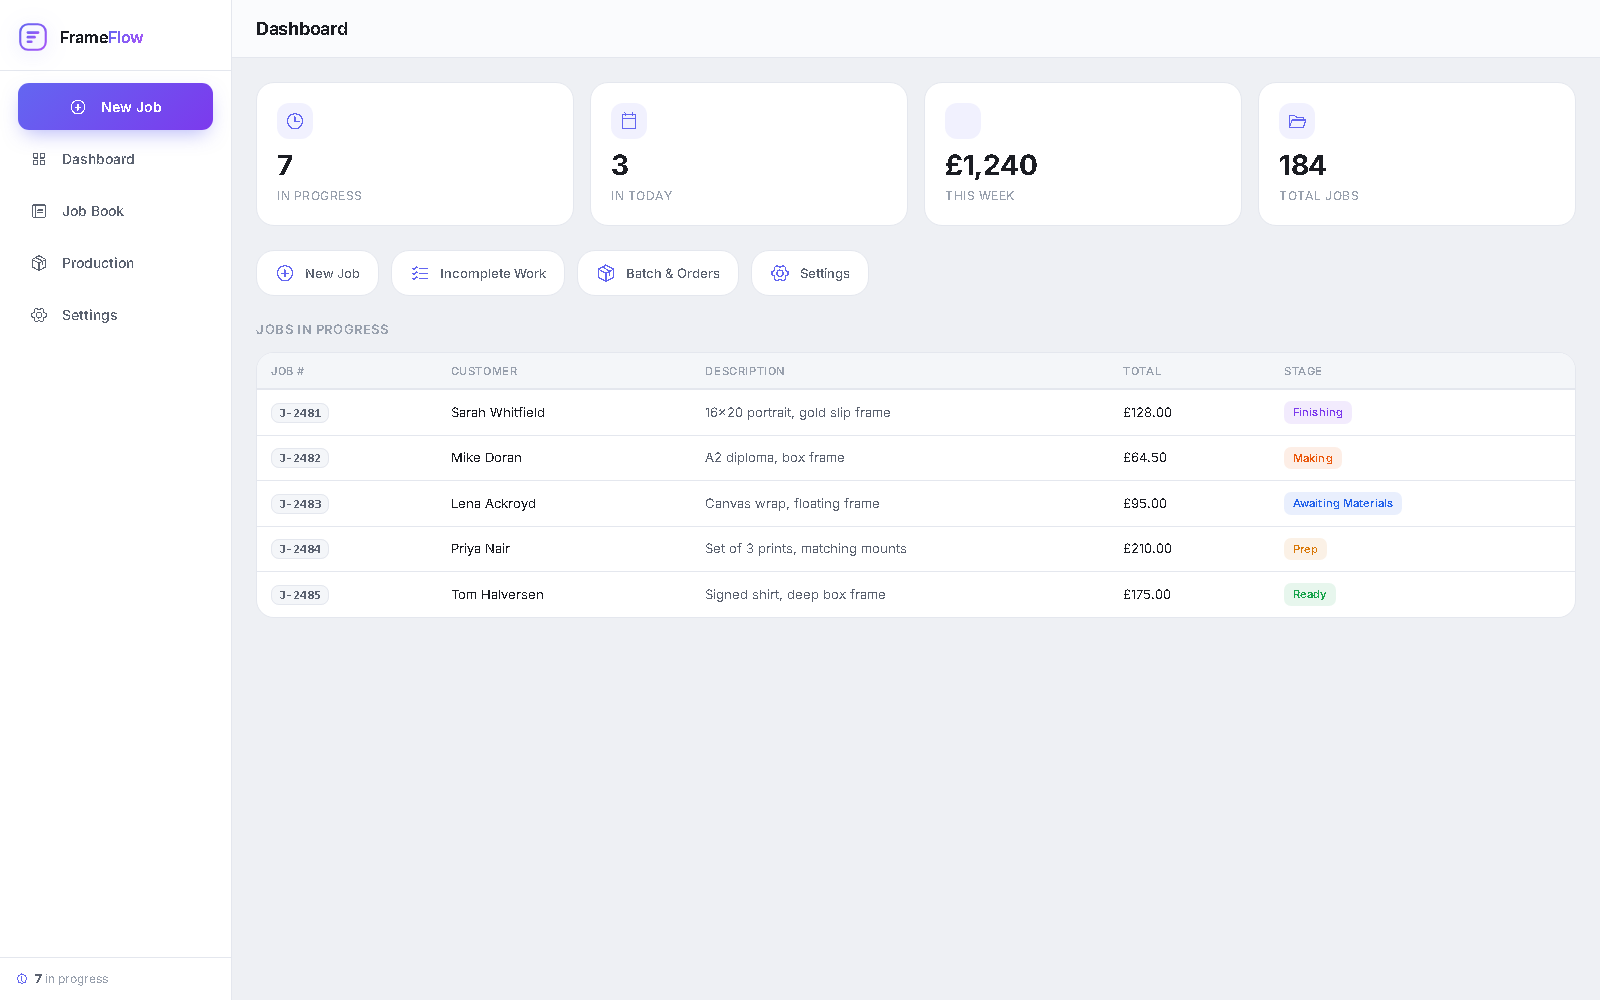This screenshot has height=1000, width=1600.
Task: Open job J-2484 badge
Action: (x=300, y=549)
